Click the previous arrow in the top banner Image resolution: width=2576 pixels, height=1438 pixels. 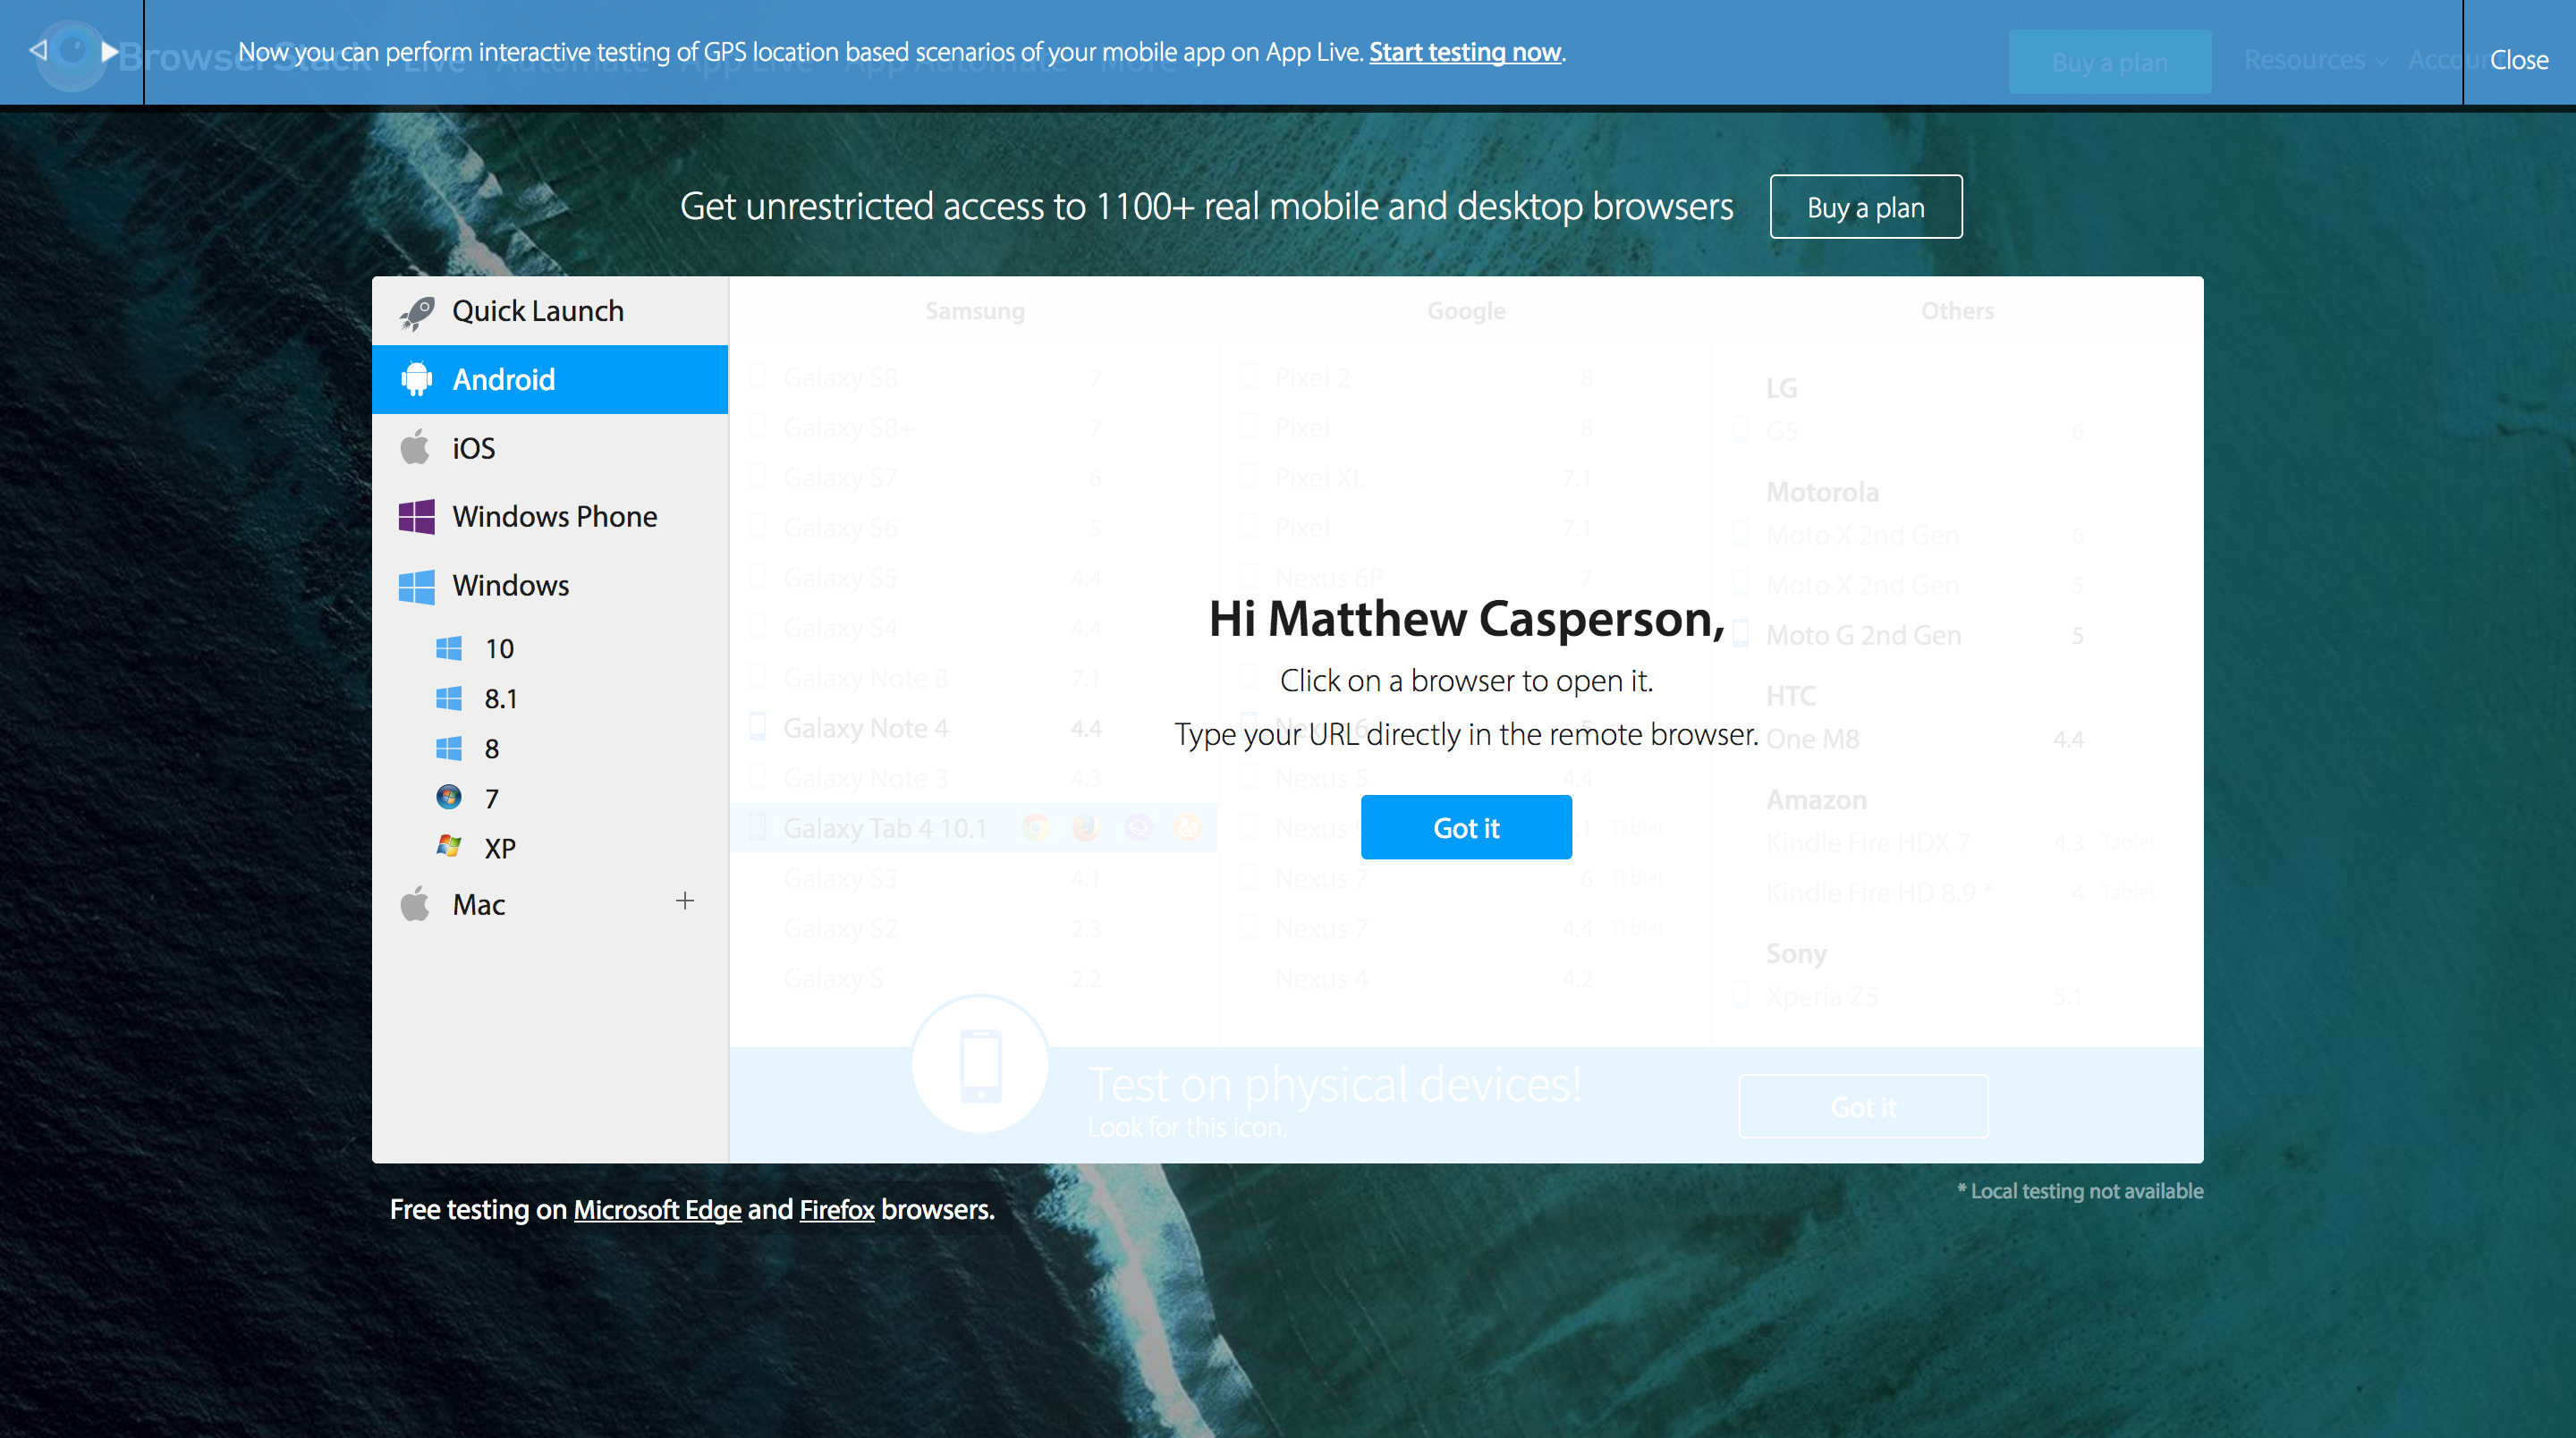click(x=38, y=49)
